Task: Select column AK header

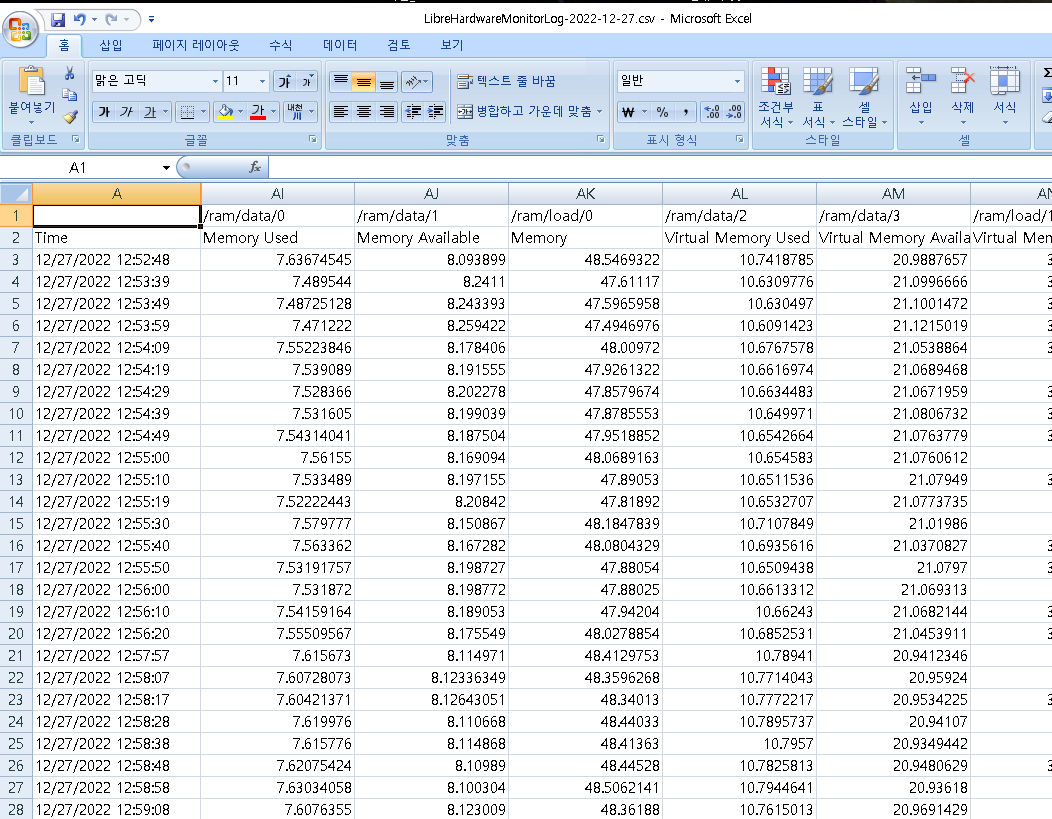Action: coord(585,194)
